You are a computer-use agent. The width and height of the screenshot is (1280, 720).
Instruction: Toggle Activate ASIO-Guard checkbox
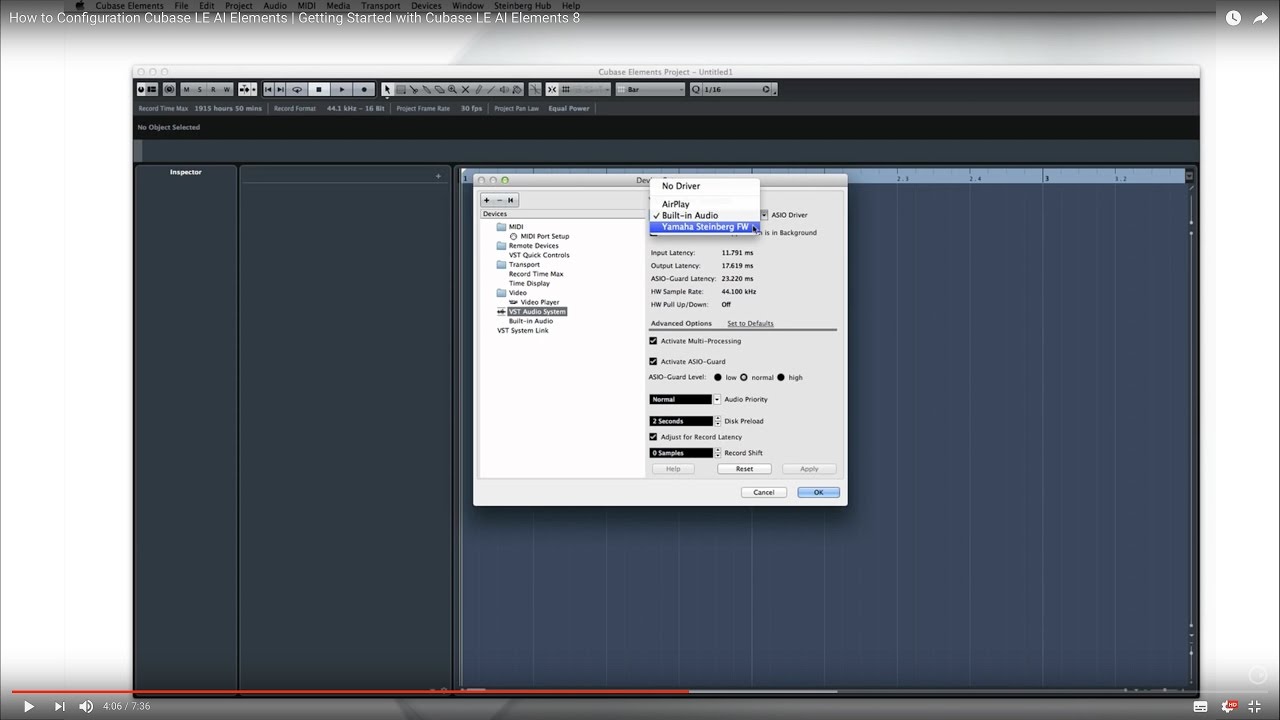(x=653, y=361)
